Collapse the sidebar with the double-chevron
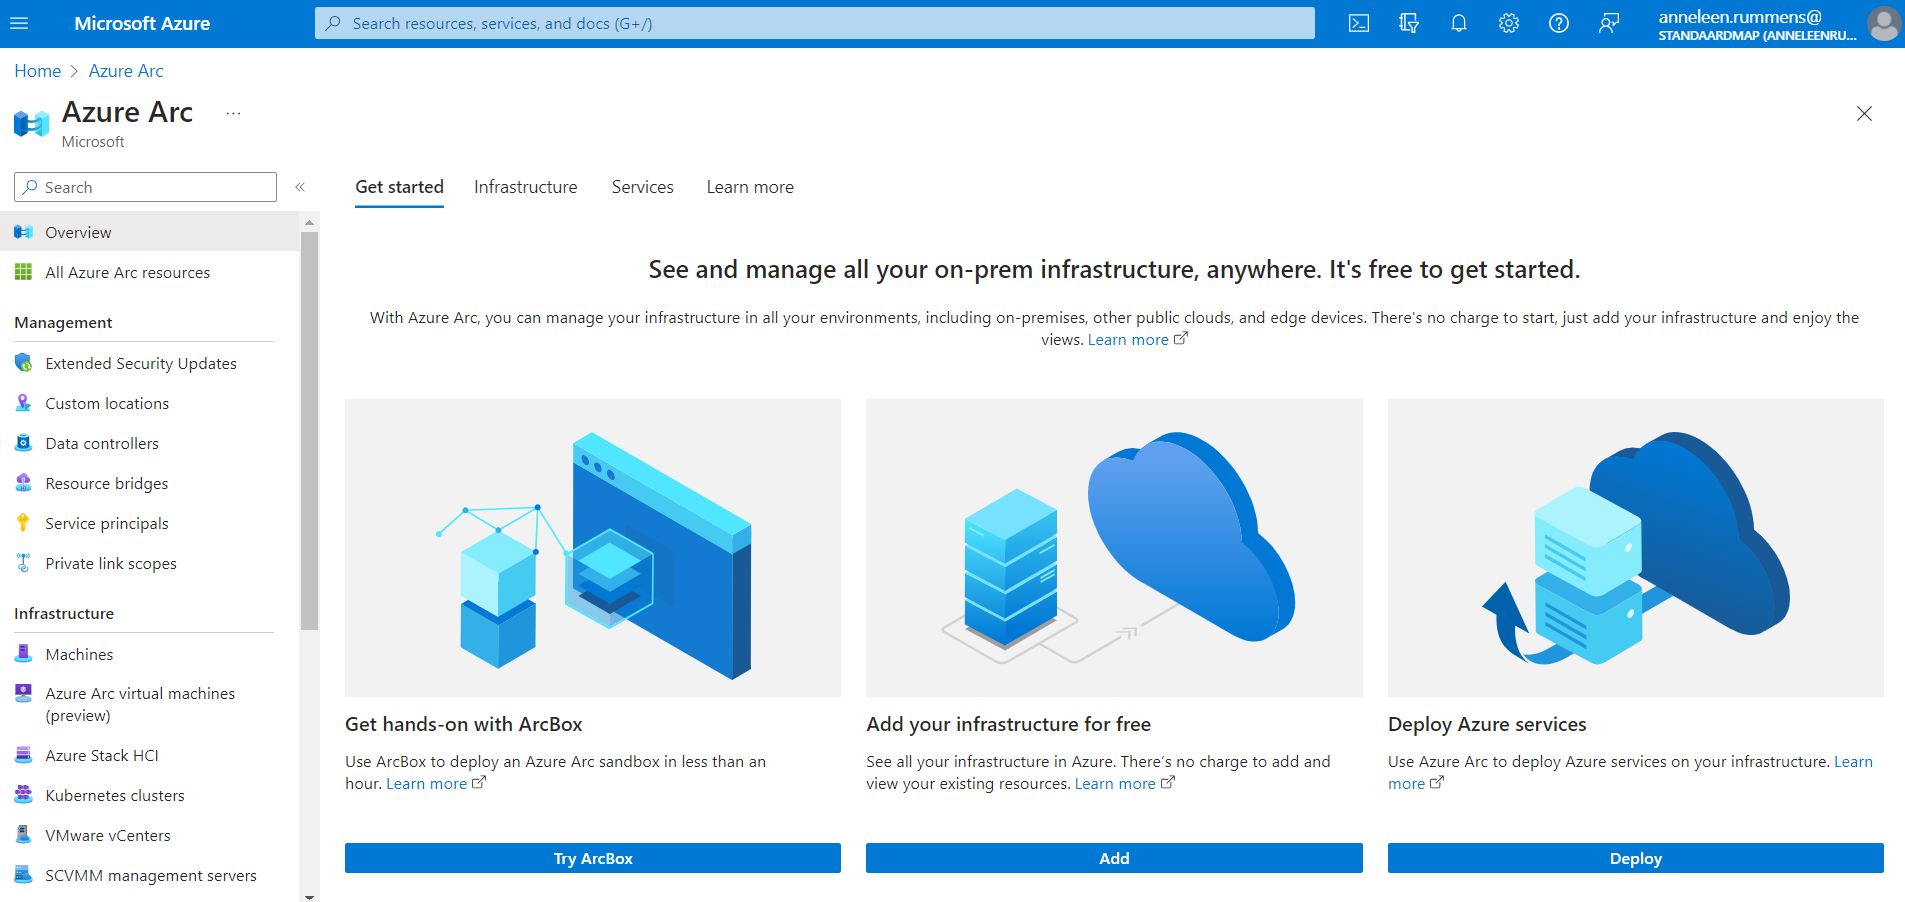The width and height of the screenshot is (1905, 902). 300,187
